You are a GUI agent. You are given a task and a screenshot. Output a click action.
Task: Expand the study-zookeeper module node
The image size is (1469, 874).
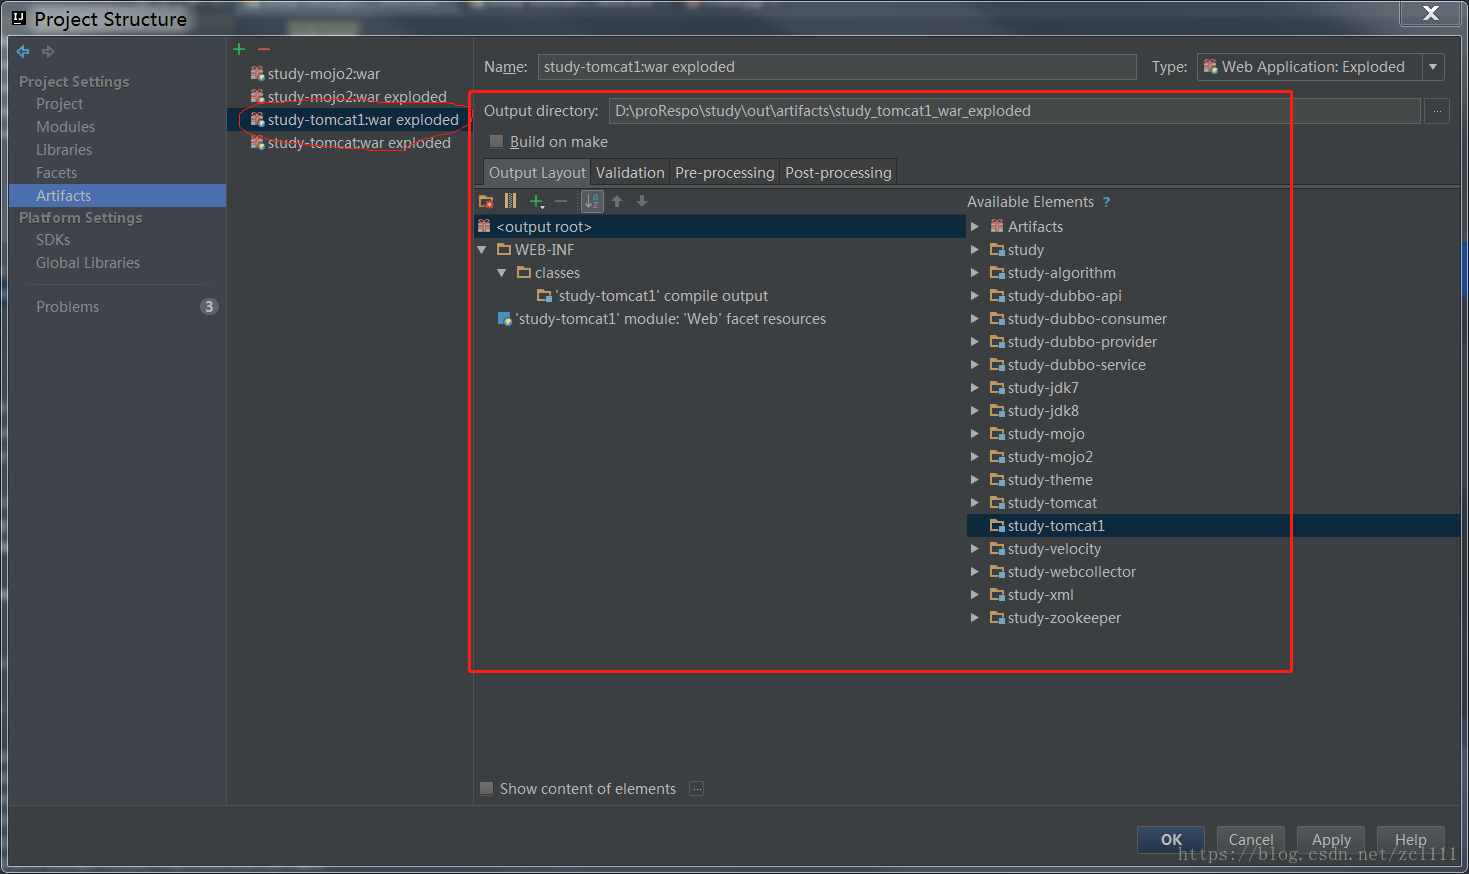[x=975, y=618]
